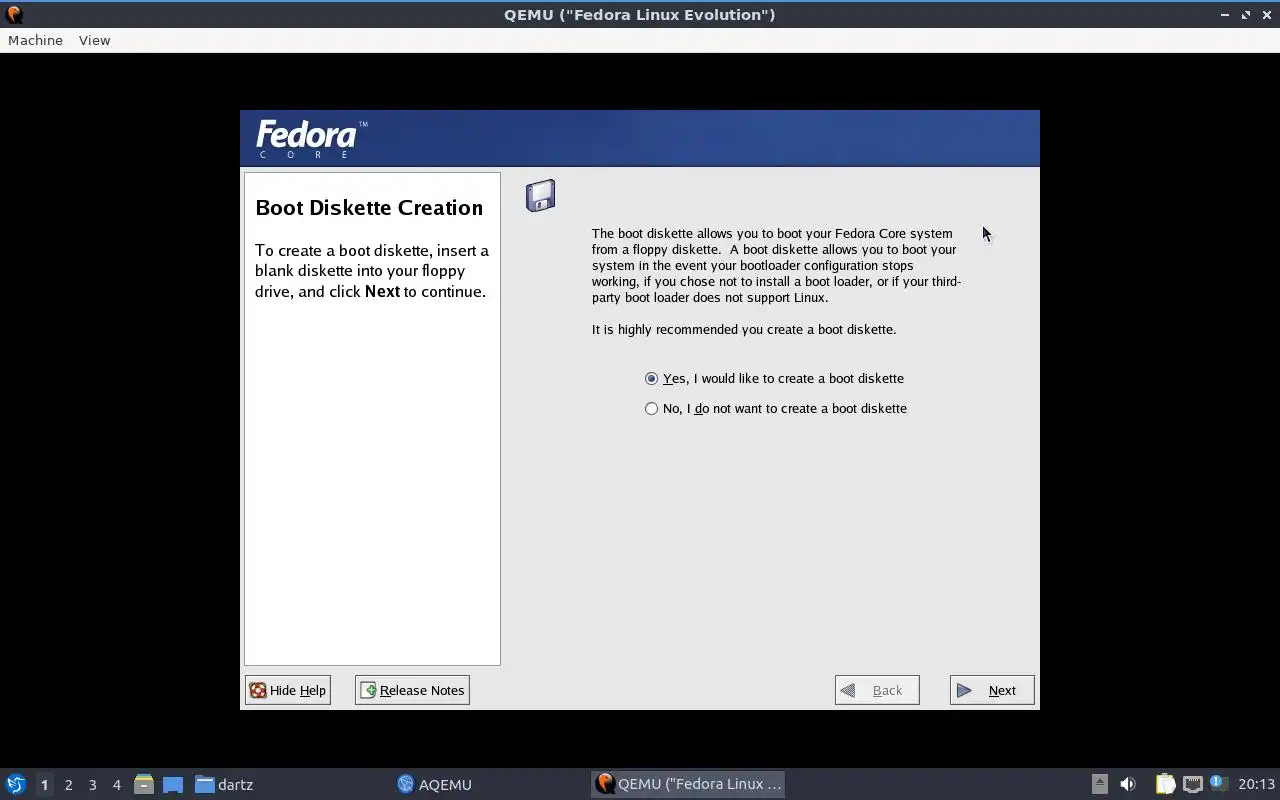Click the Next button
This screenshot has width=1280, height=800.
click(991, 690)
